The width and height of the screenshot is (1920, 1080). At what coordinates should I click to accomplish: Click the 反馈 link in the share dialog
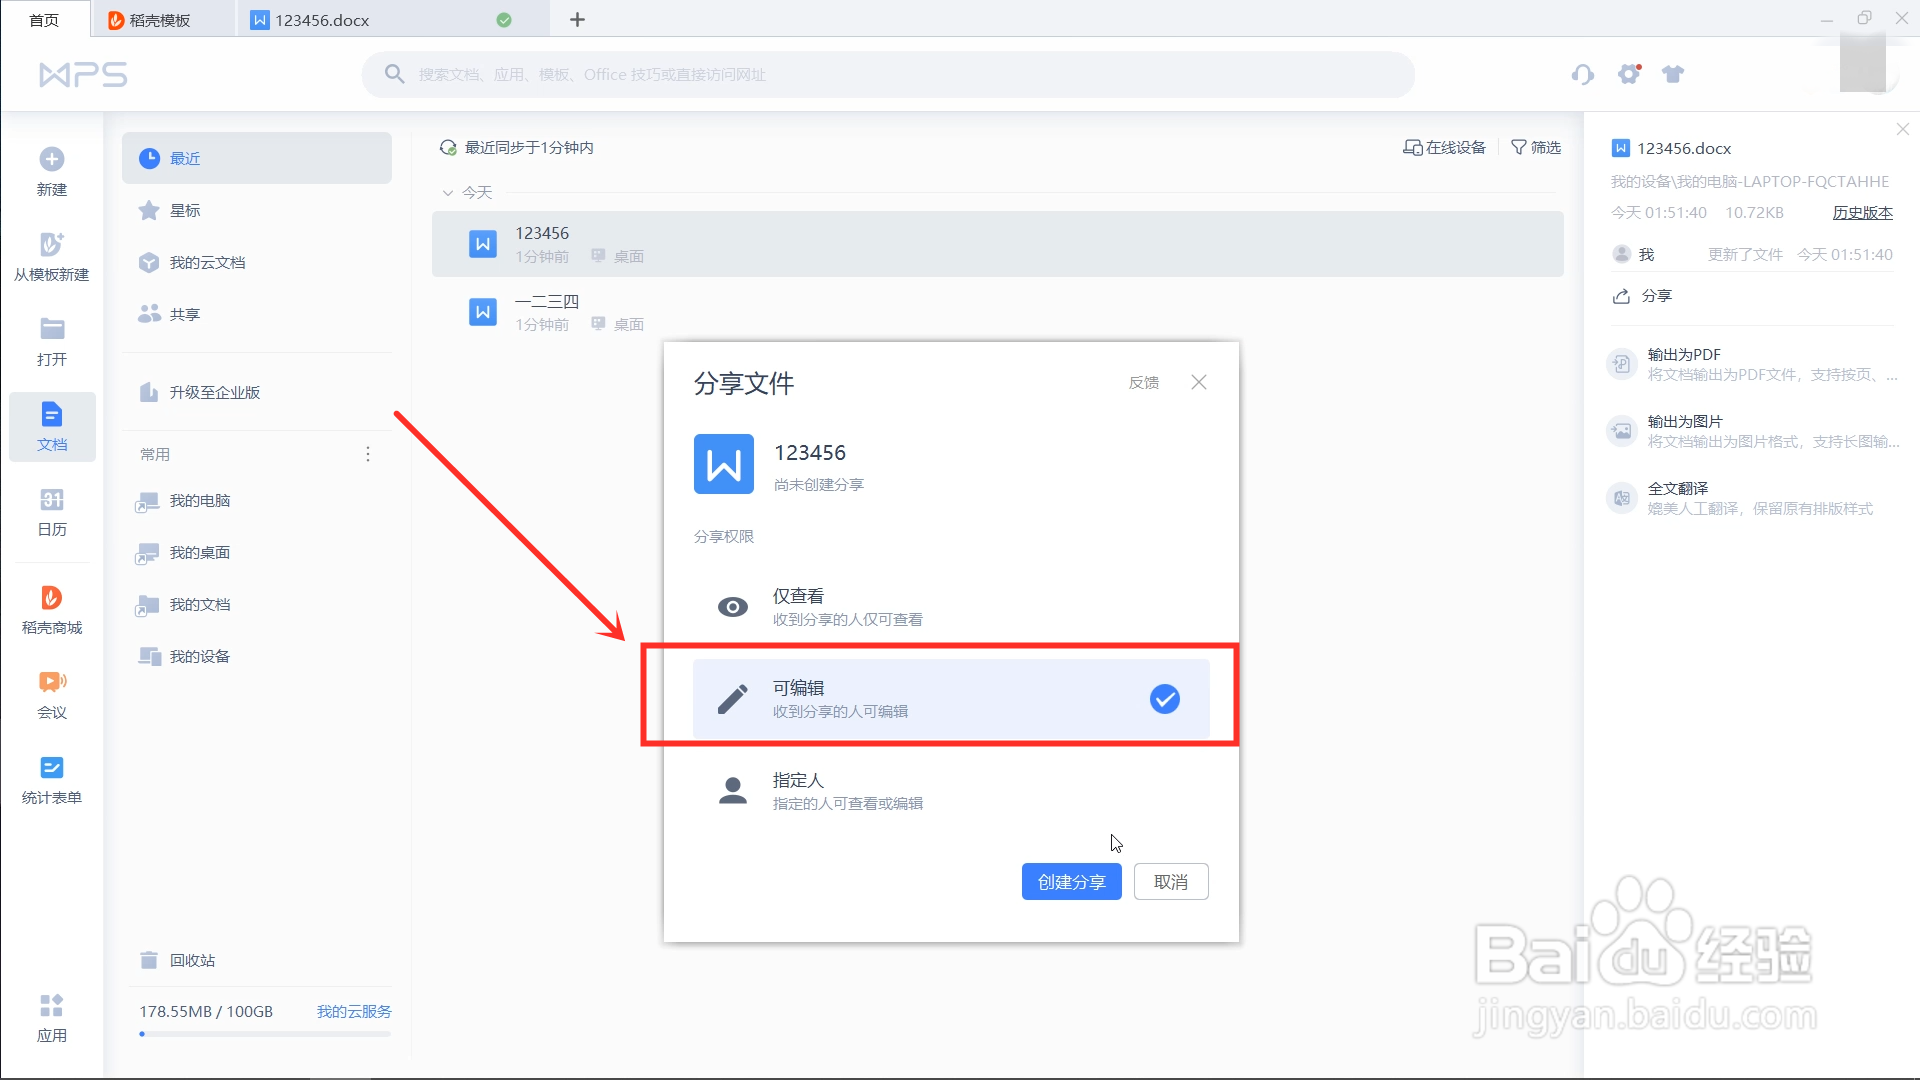coord(1144,383)
